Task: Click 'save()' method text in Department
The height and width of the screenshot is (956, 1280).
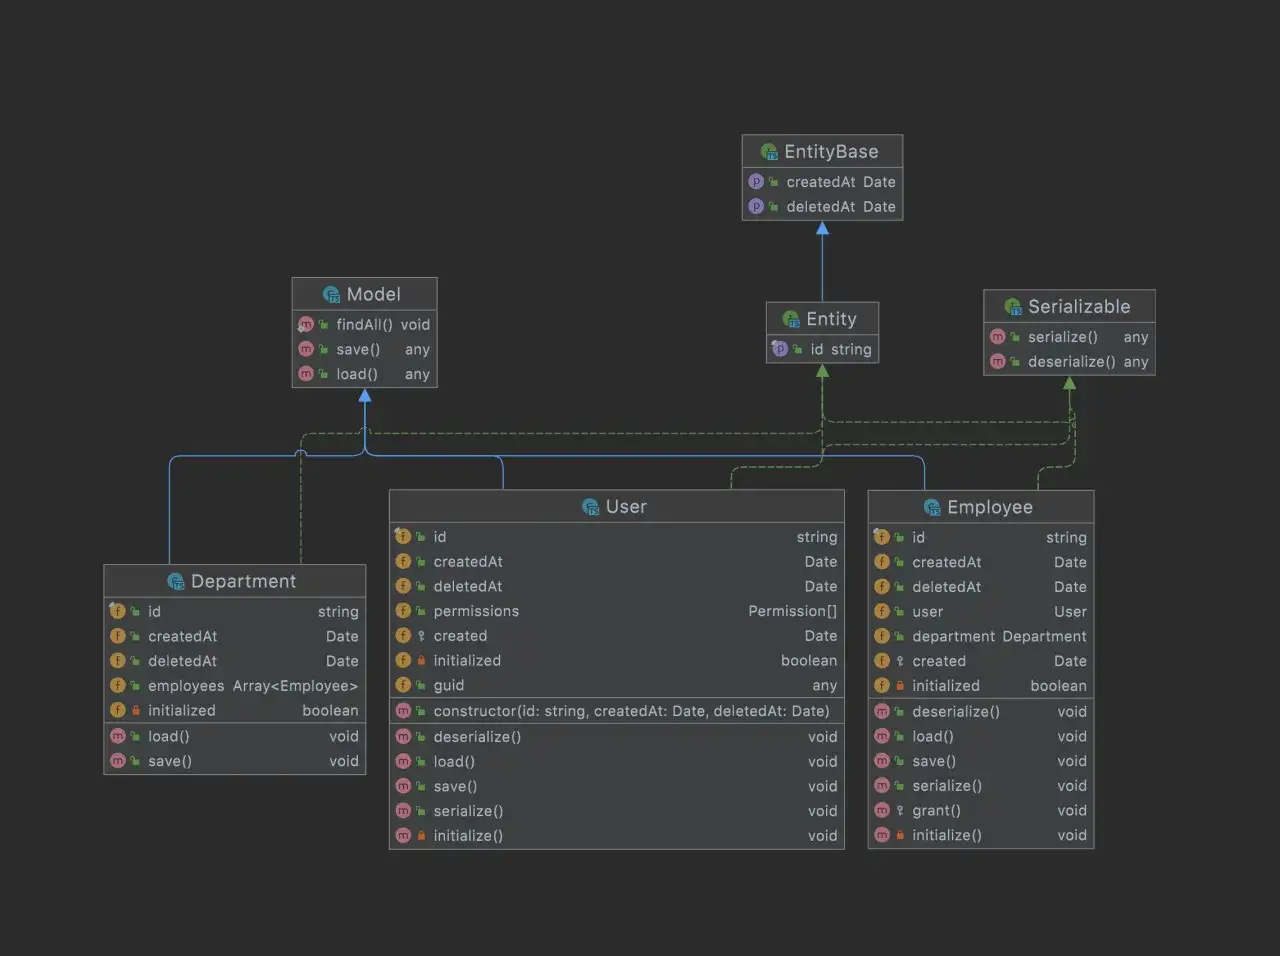Action: click(170, 762)
